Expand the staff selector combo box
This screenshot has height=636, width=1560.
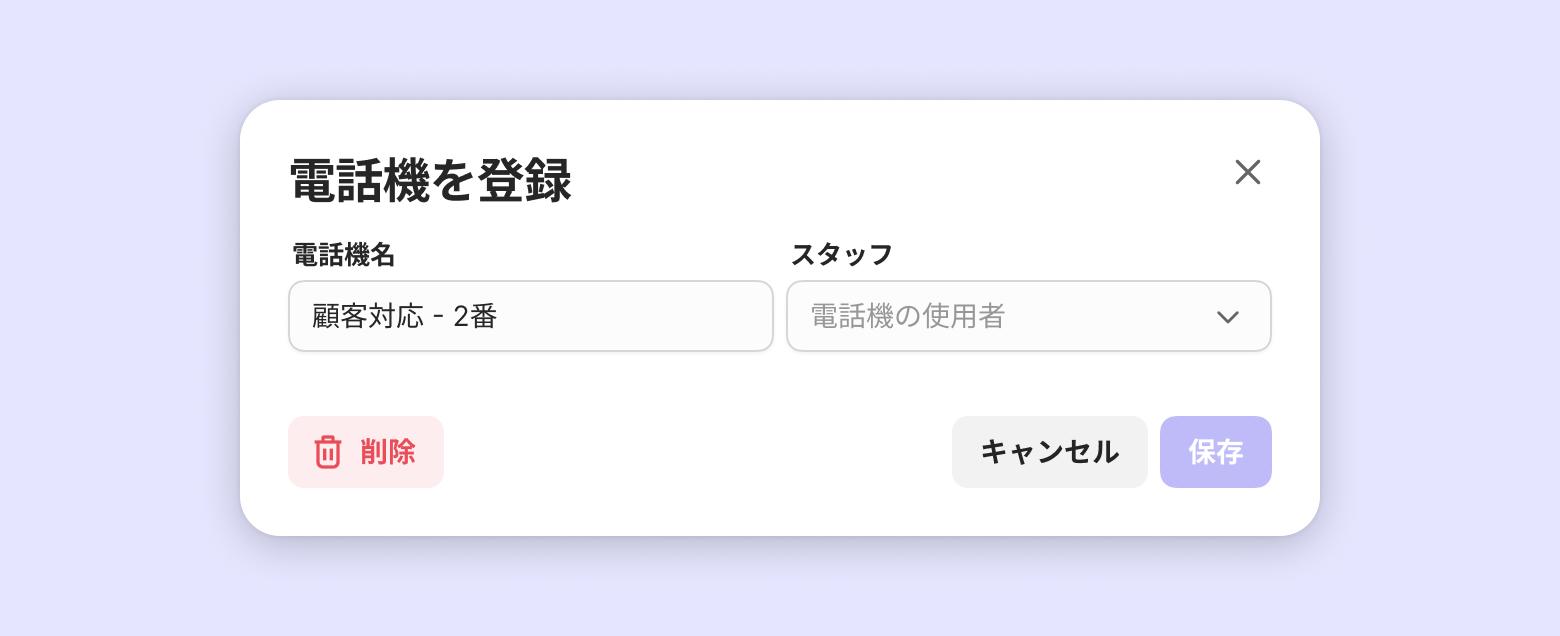pos(1028,316)
